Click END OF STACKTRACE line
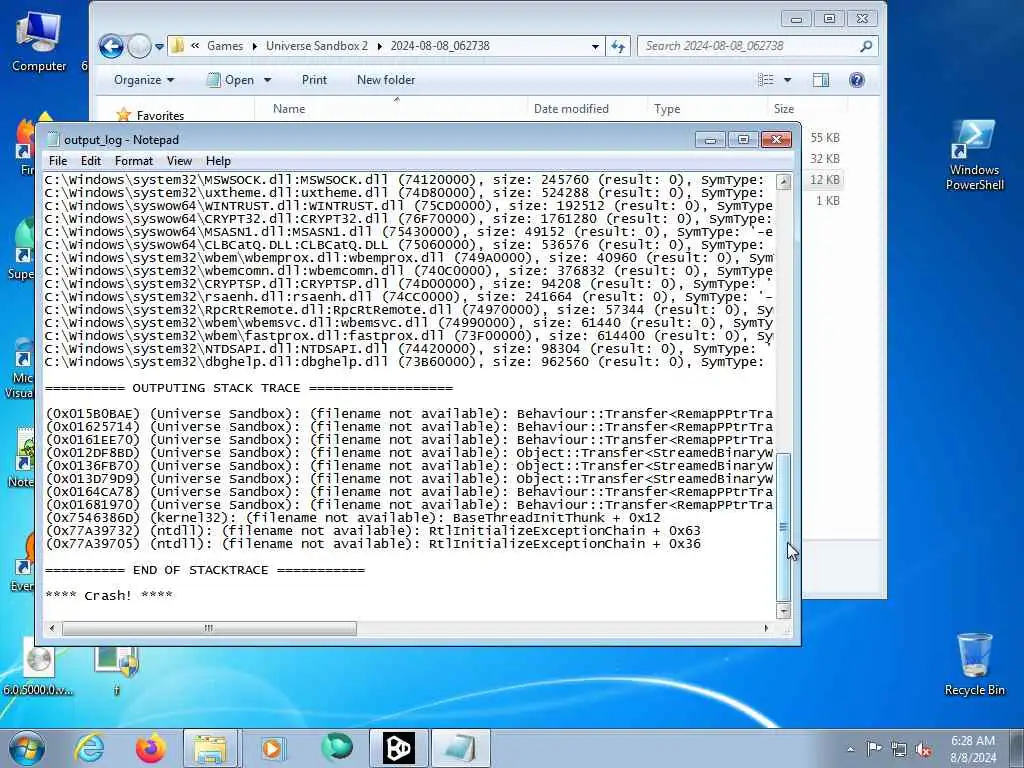Screen dimensions: 1024x768 pos(204,569)
